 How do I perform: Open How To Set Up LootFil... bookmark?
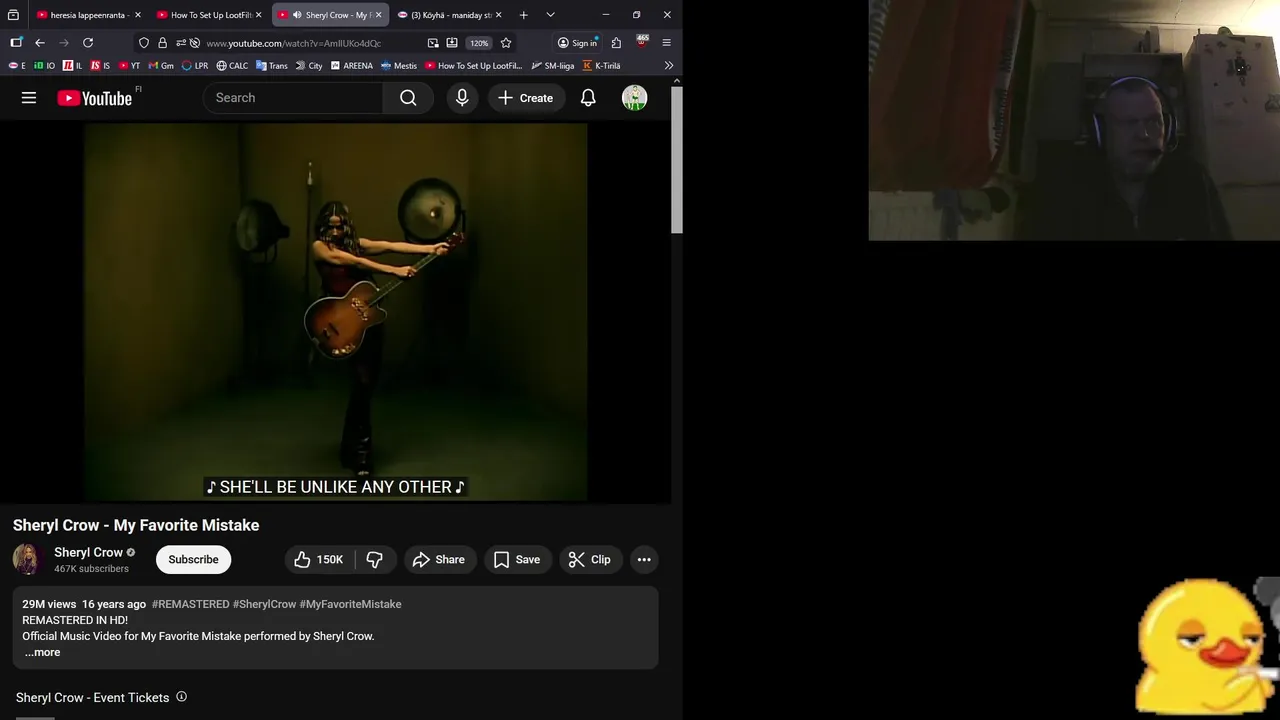(474, 66)
